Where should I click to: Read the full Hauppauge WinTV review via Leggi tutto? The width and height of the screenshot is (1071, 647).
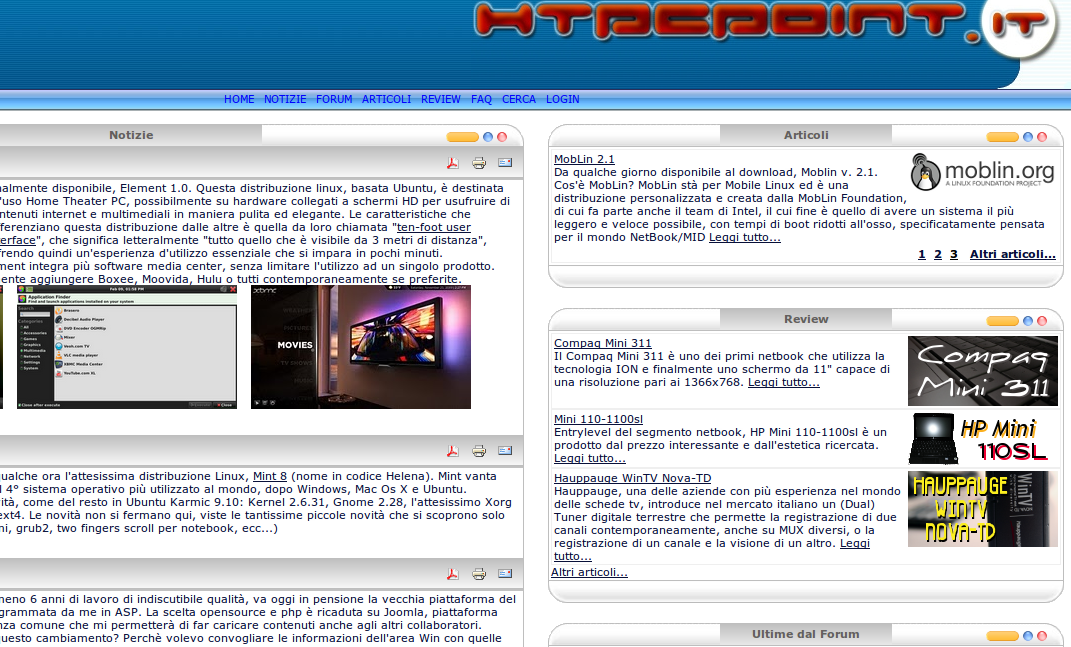point(854,543)
